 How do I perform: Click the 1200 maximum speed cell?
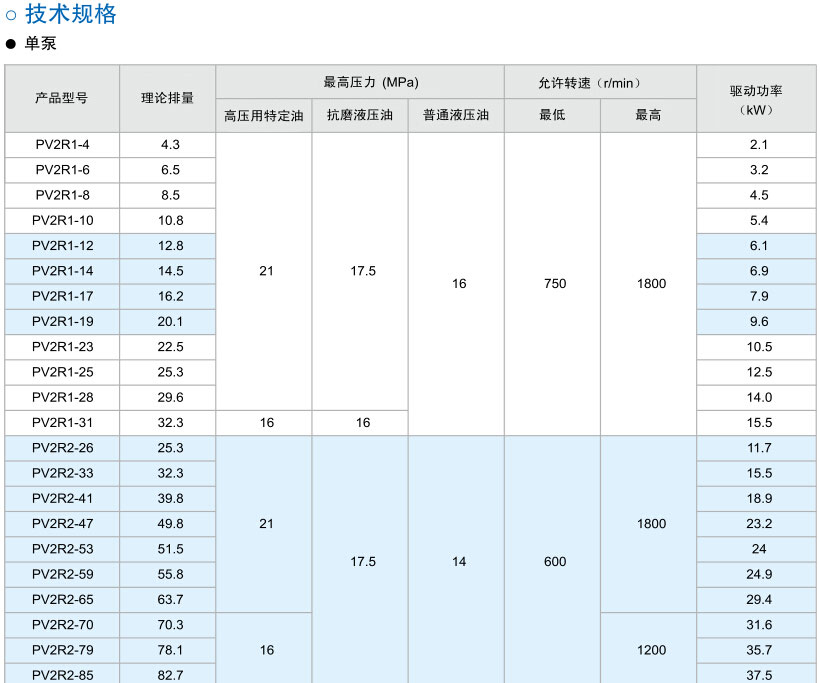point(651,650)
